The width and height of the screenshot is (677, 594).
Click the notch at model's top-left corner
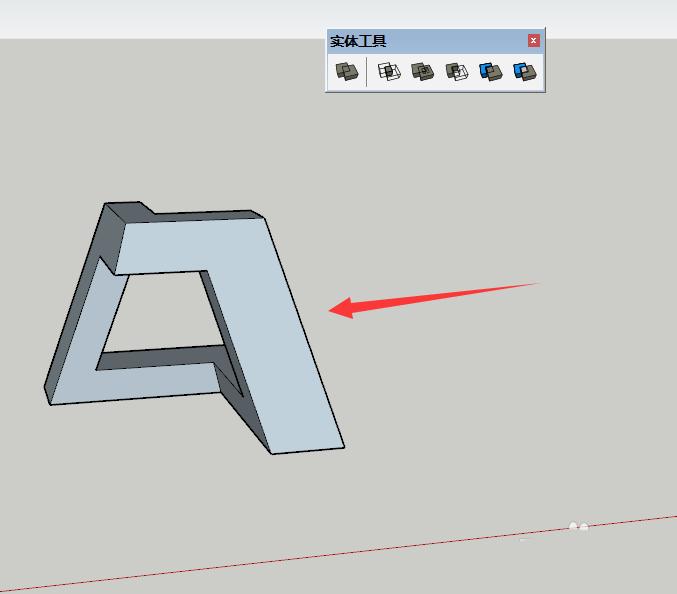point(146,209)
